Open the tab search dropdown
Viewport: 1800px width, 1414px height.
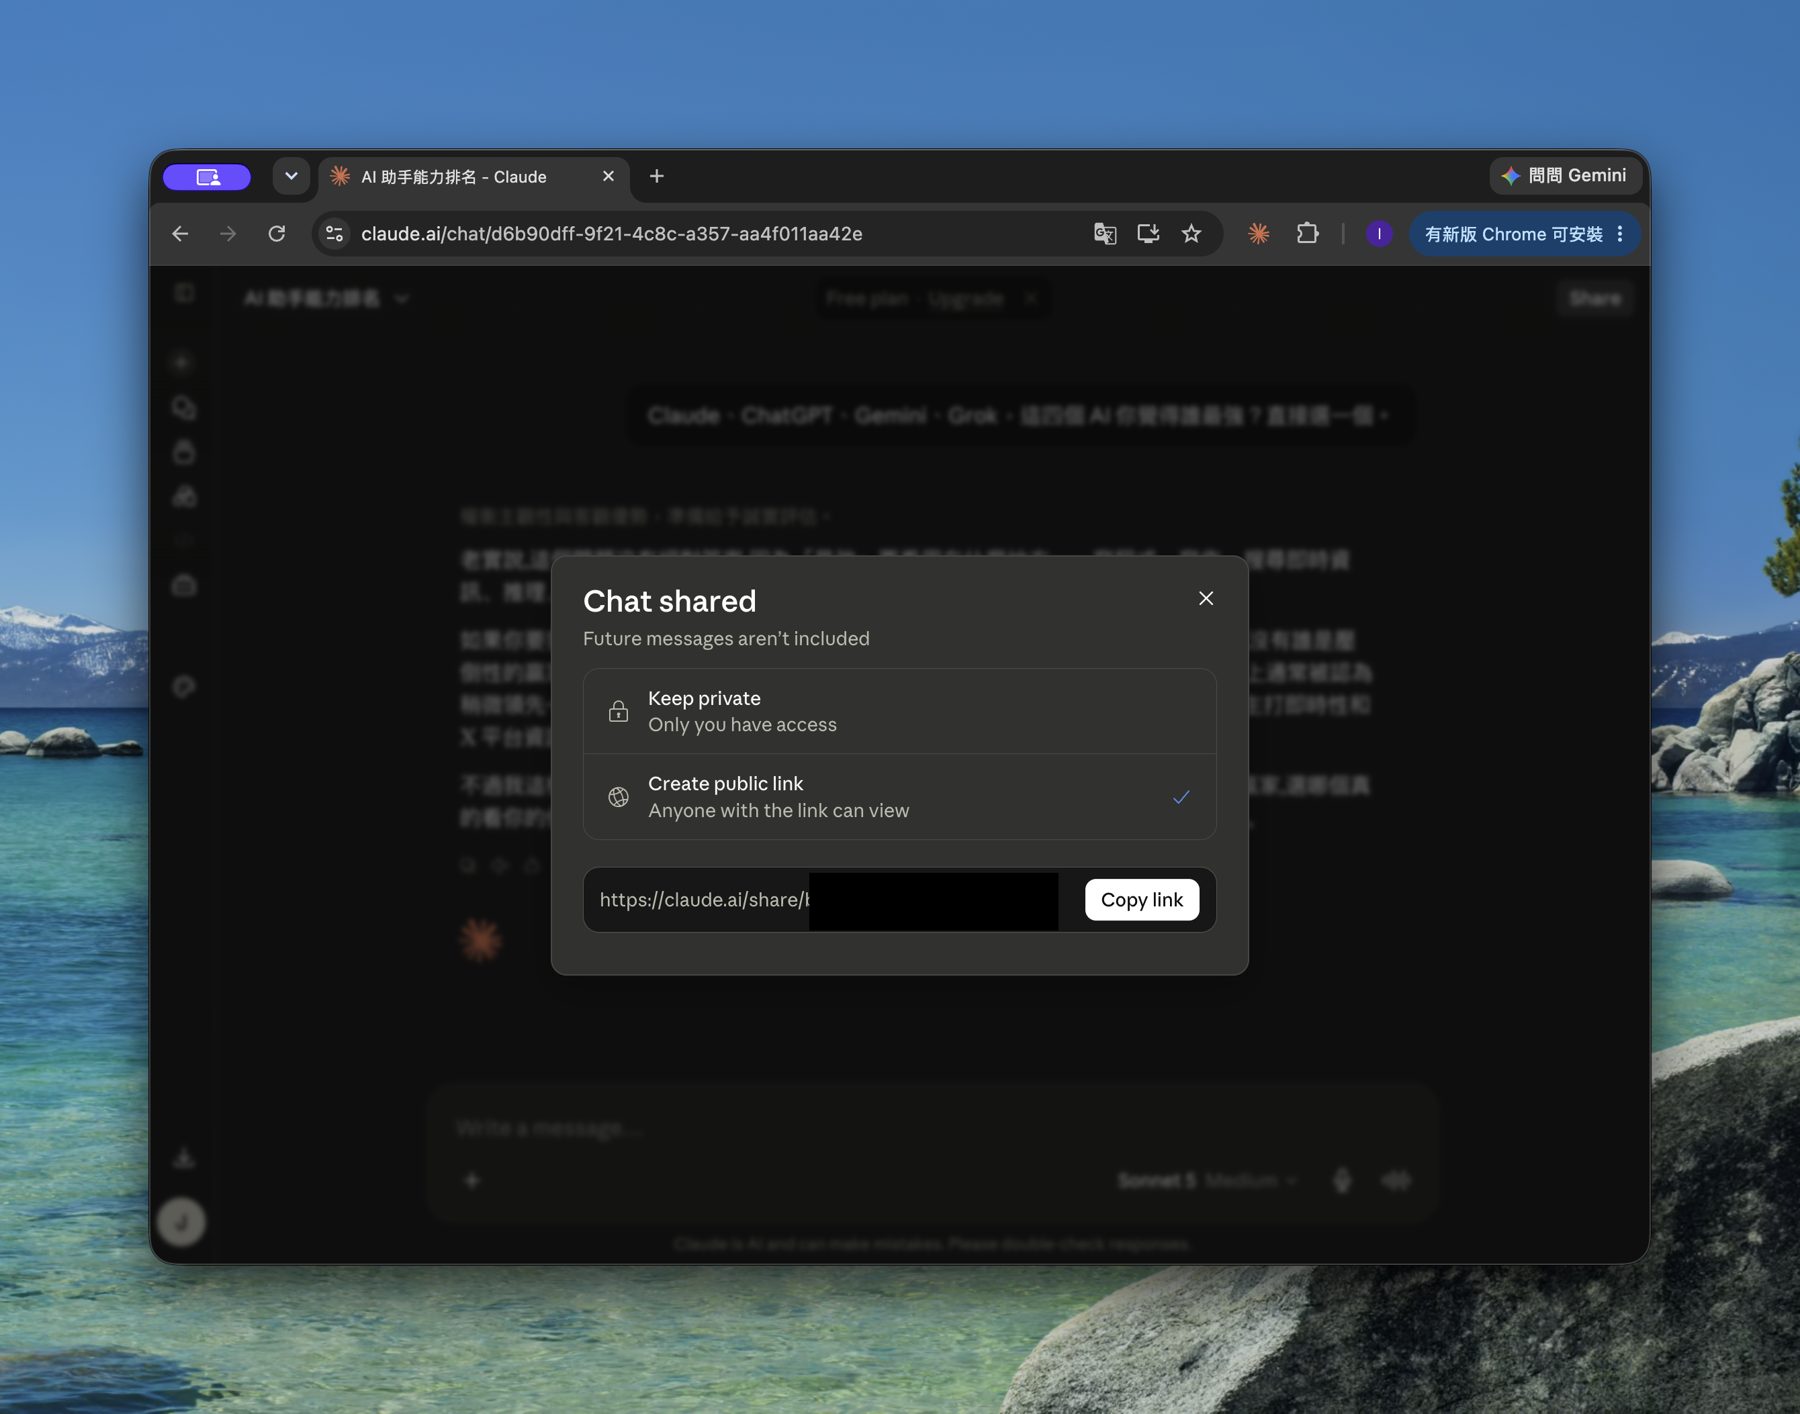(291, 177)
